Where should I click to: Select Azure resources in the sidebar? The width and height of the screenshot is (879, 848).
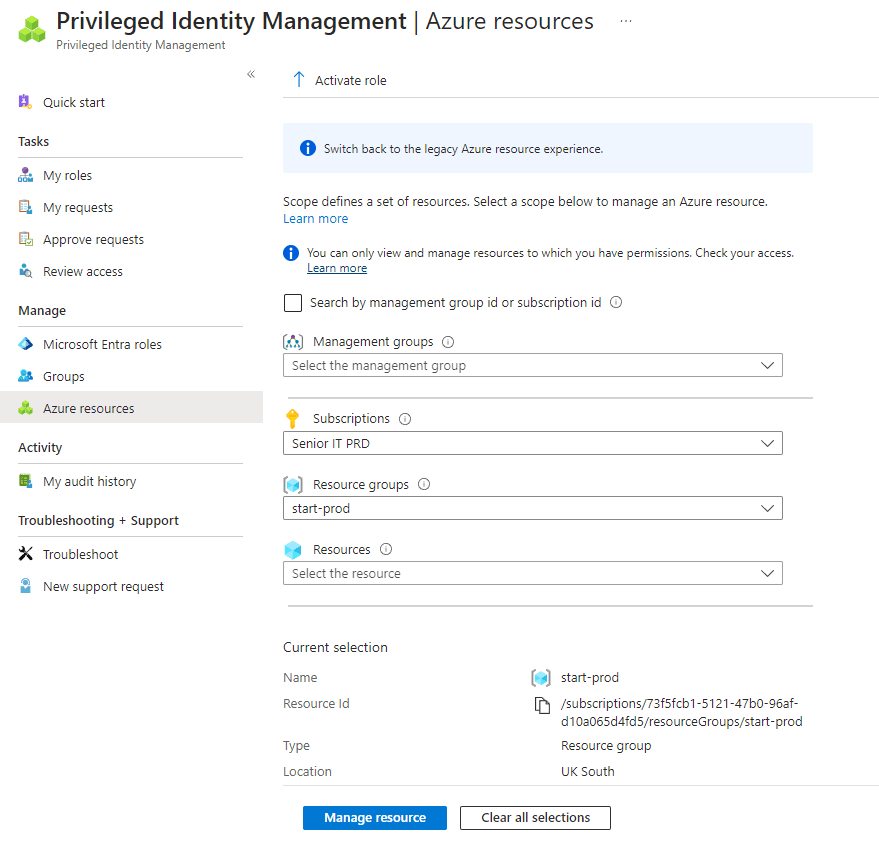pyautogui.click(x=131, y=407)
